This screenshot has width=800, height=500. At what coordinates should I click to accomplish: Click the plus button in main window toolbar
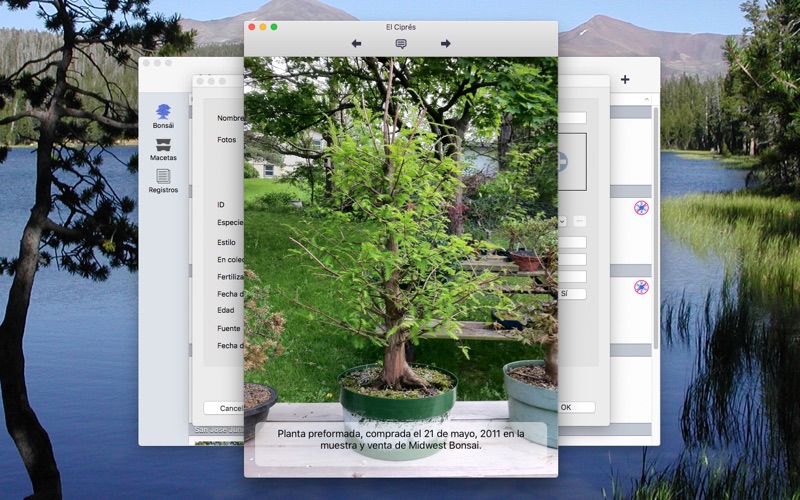625,79
